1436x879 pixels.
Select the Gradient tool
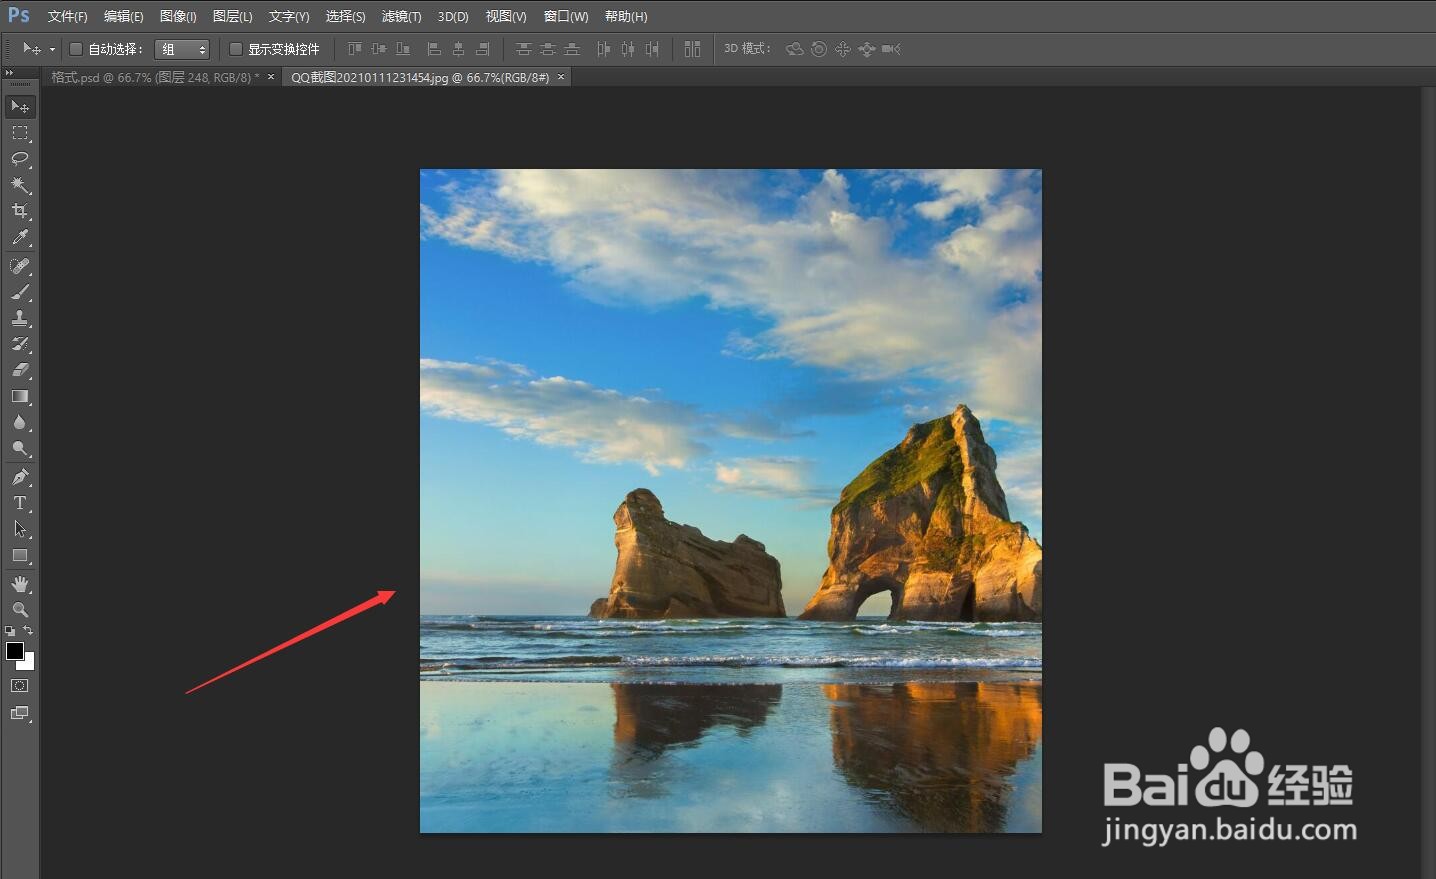[x=20, y=396]
